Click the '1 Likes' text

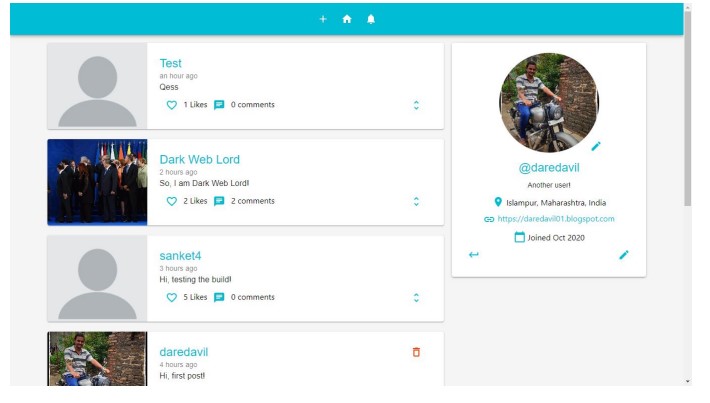[195, 105]
